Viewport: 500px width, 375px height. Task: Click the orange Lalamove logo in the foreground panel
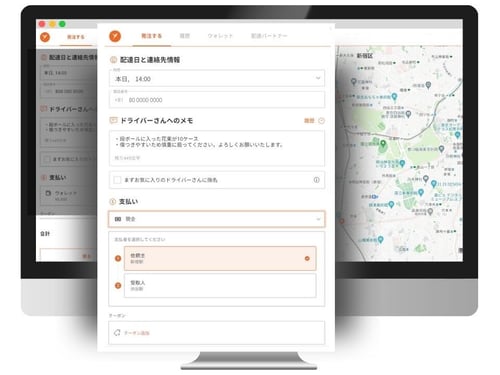click(115, 36)
